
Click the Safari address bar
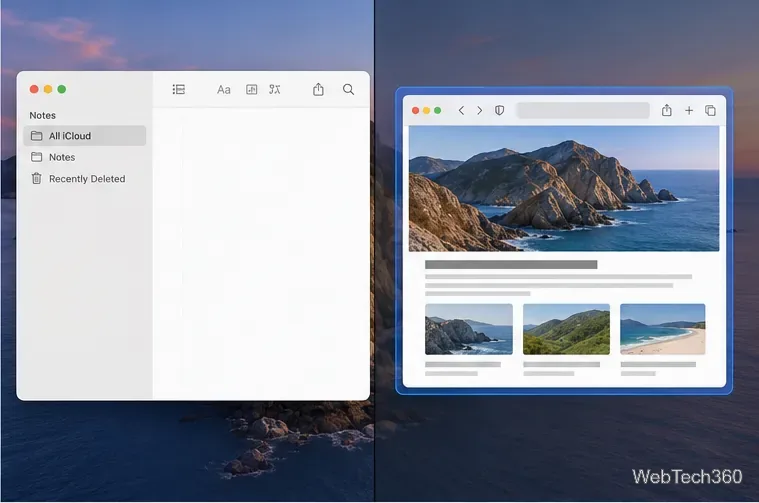tap(583, 110)
